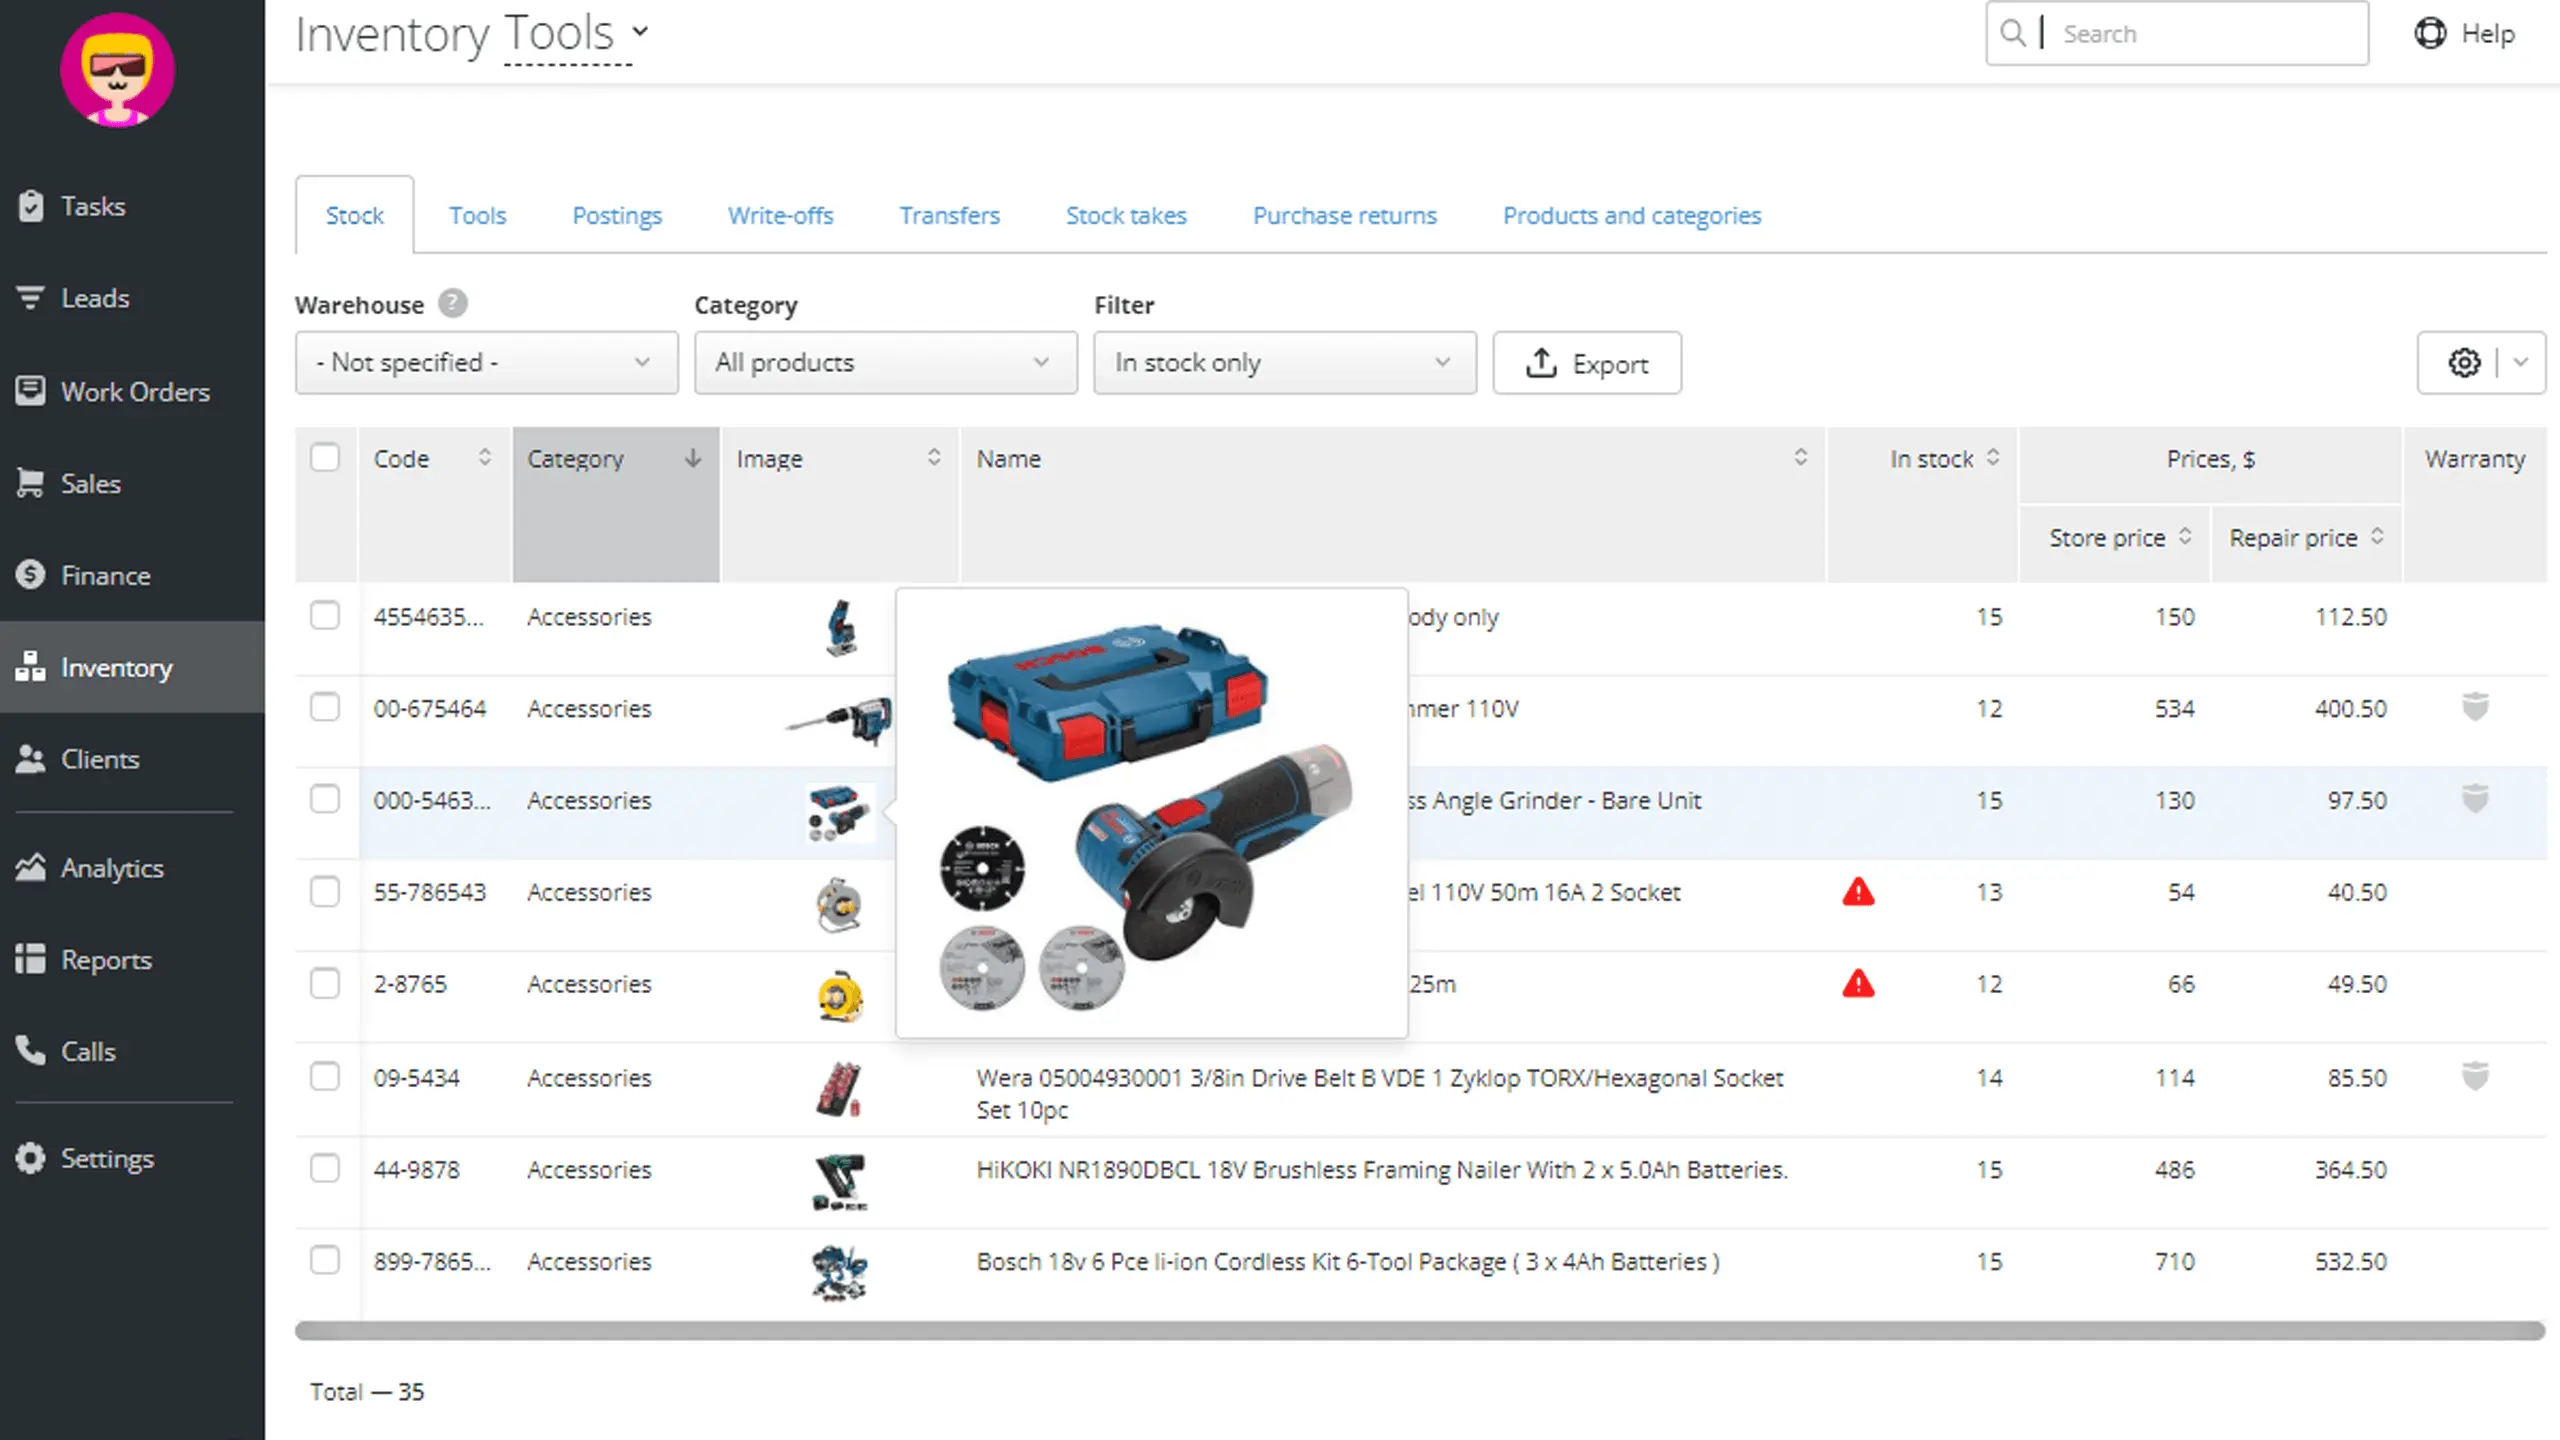Sort by In stock column
This screenshot has width=2560, height=1440.
pos(1992,457)
